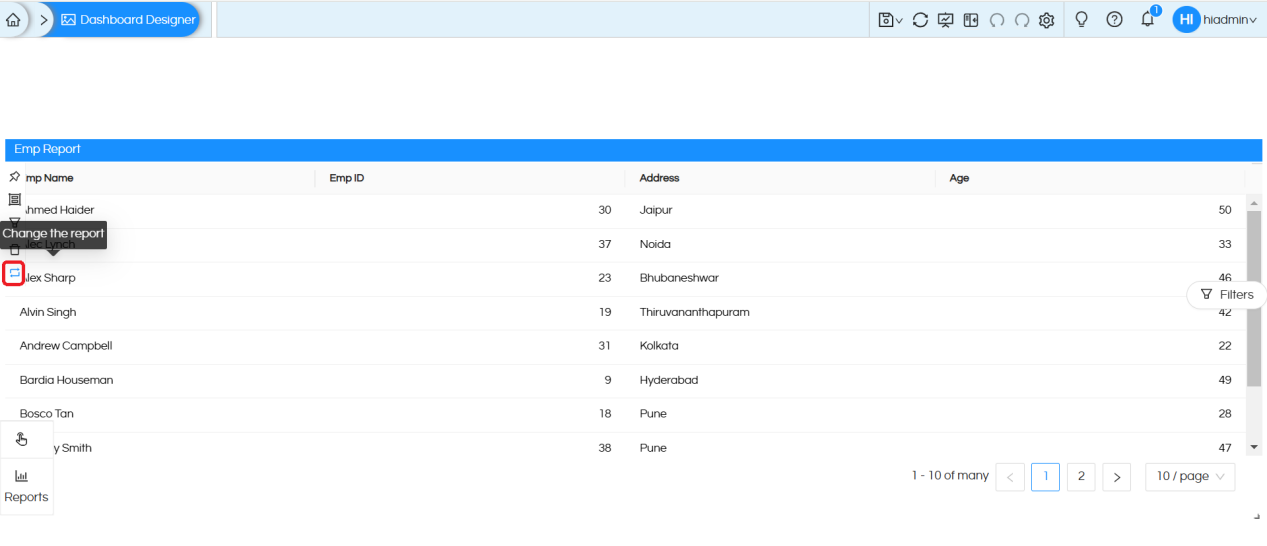Open the help question mark icon
This screenshot has height=546, width=1267.
tap(1115, 19)
